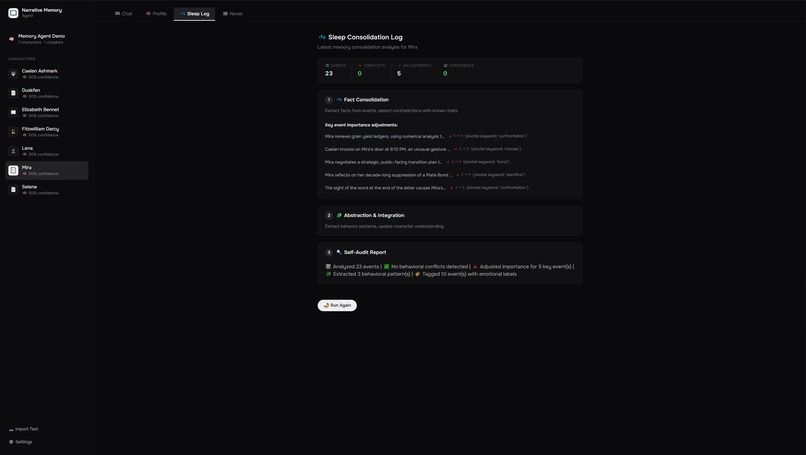
Task: Click the Confidence stat icon
Action: (446, 65)
